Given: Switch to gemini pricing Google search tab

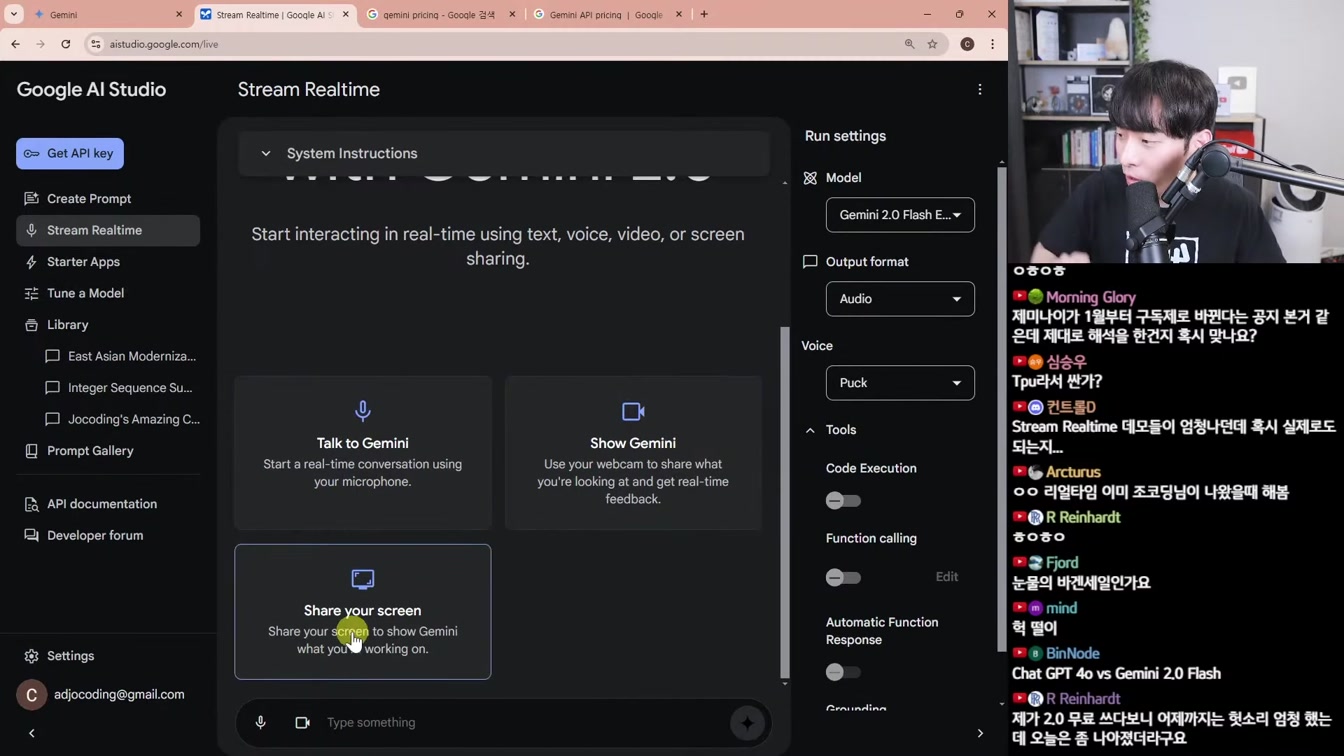Looking at the screenshot, I should tap(441, 15).
